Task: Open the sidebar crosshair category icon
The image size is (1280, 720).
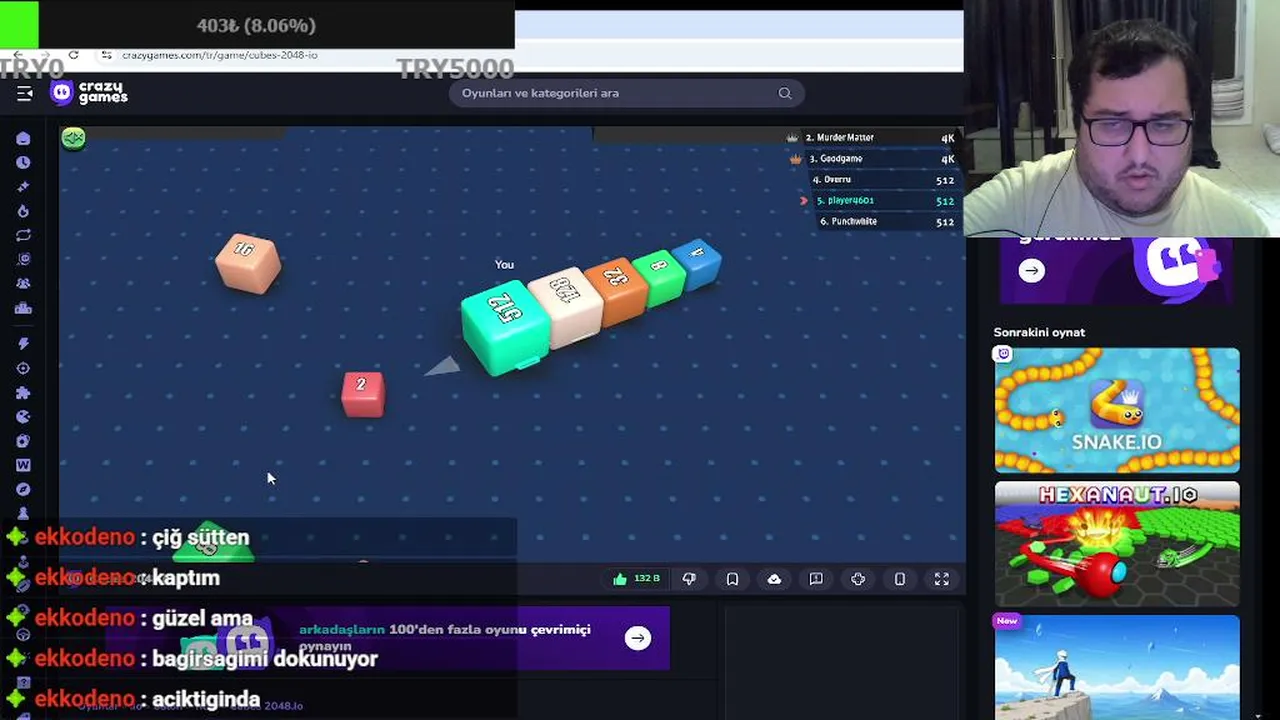Action: pyautogui.click(x=23, y=368)
